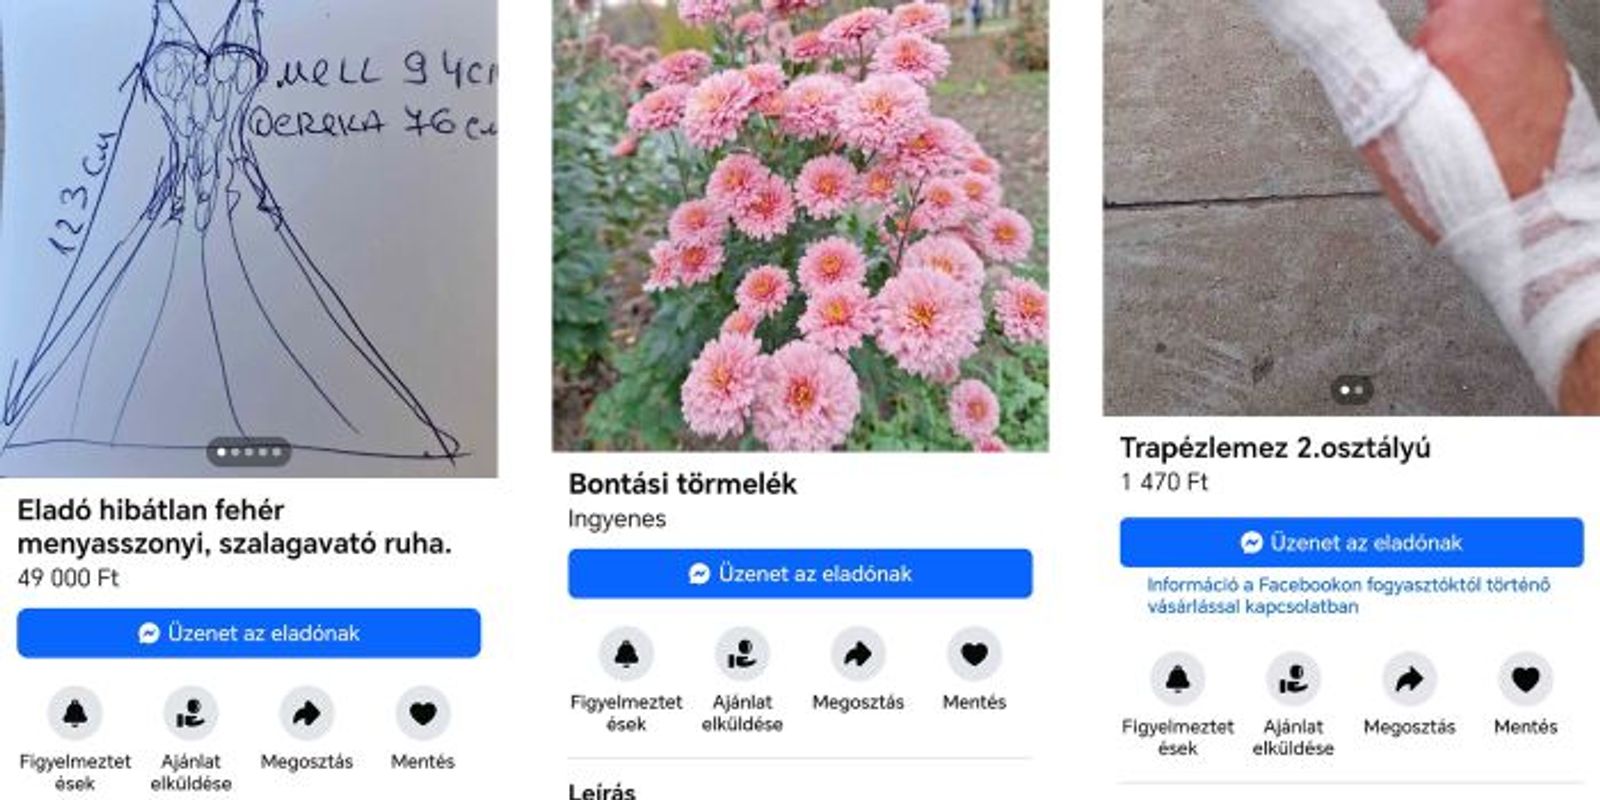Open the Facebook consumer purchase information link

click(1349, 595)
